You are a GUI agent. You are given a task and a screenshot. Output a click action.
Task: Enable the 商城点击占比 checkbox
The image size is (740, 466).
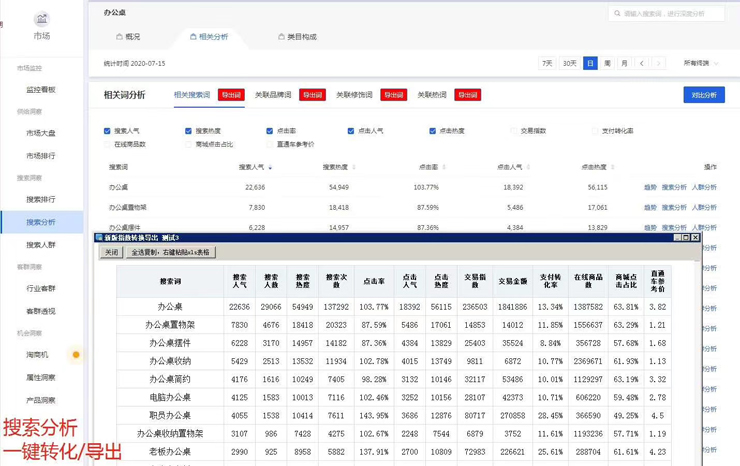[x=188, y=144]
